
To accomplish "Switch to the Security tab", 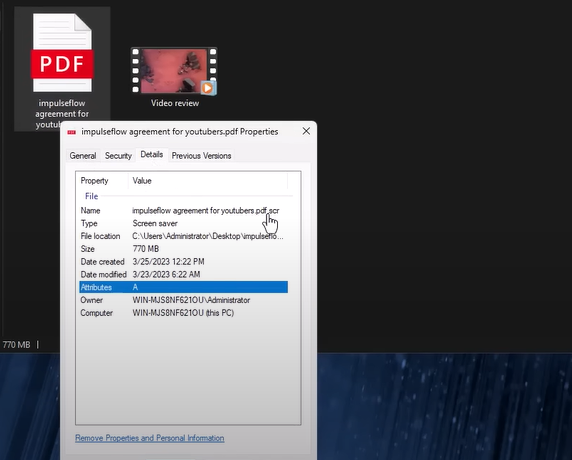I will (118, 156).
